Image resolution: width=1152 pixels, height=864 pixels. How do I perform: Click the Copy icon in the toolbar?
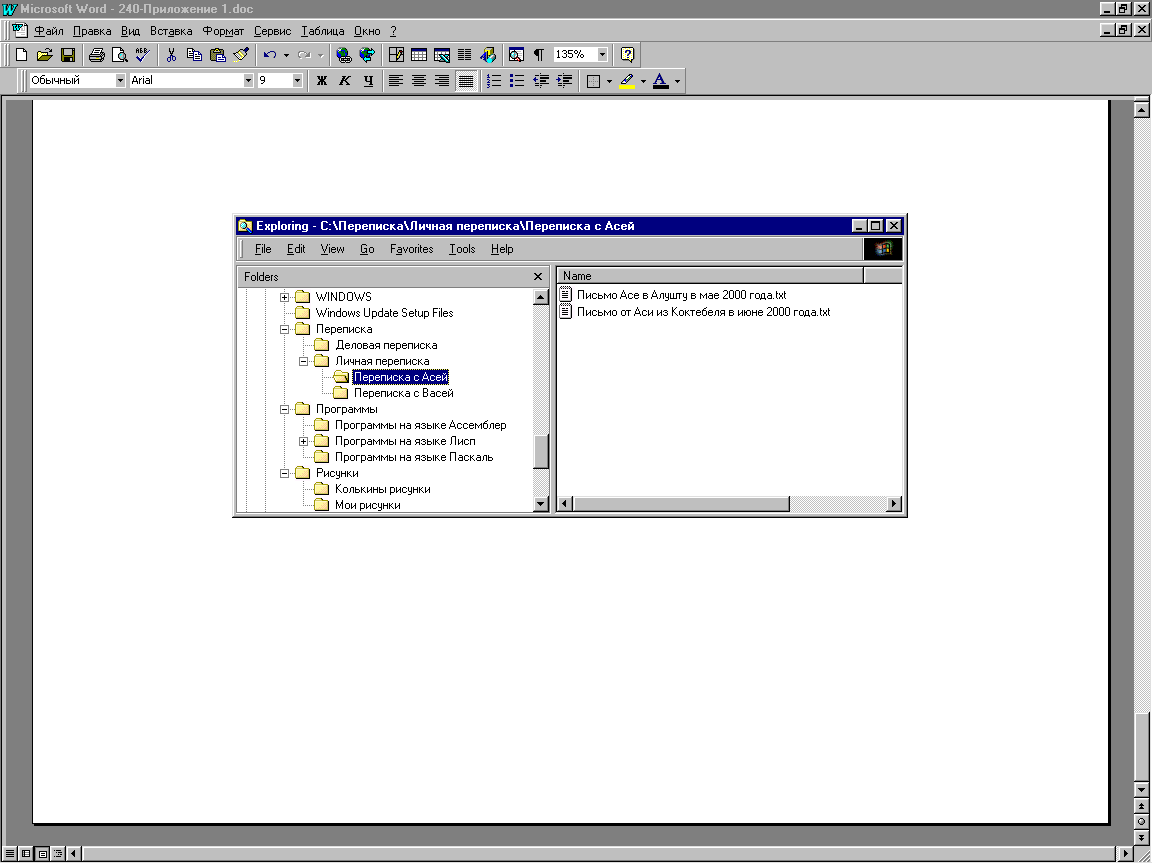point(194,54)
